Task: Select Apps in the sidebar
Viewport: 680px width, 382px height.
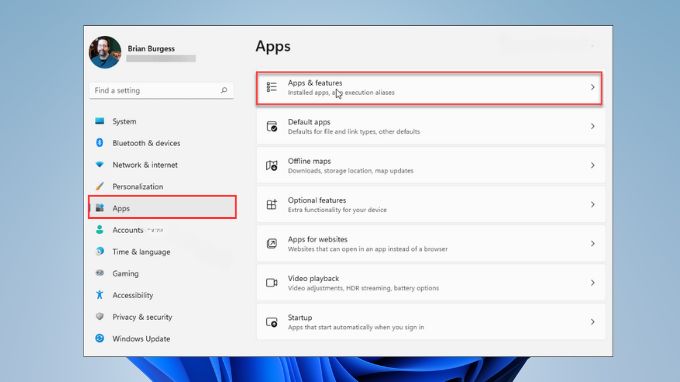Action: click(162, 207)
